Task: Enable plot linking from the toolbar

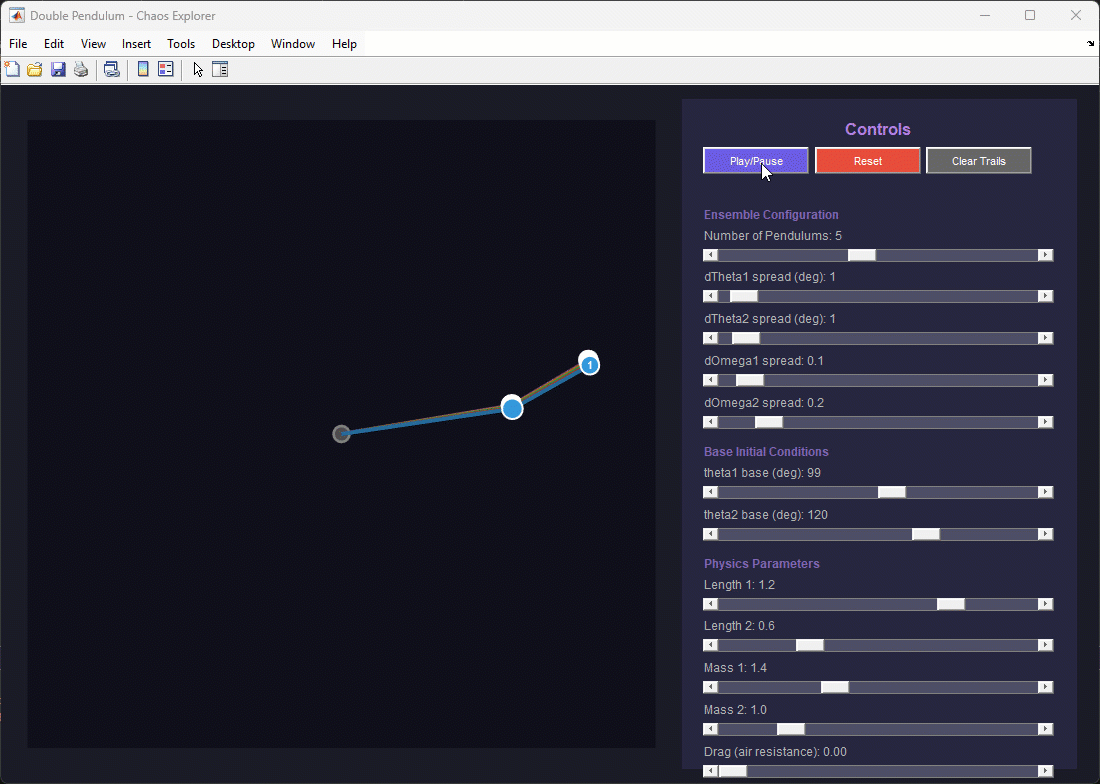Action: [111, 69]
